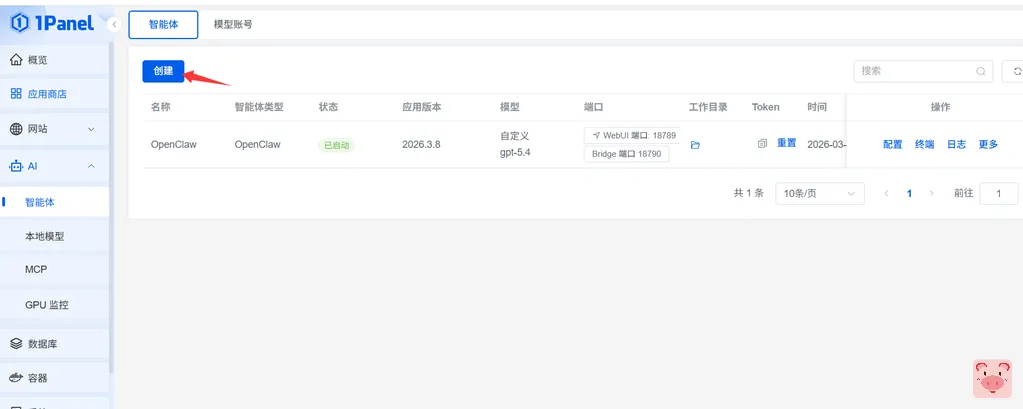
Task: Click the 智能体类型 column header
Action: 259,107
